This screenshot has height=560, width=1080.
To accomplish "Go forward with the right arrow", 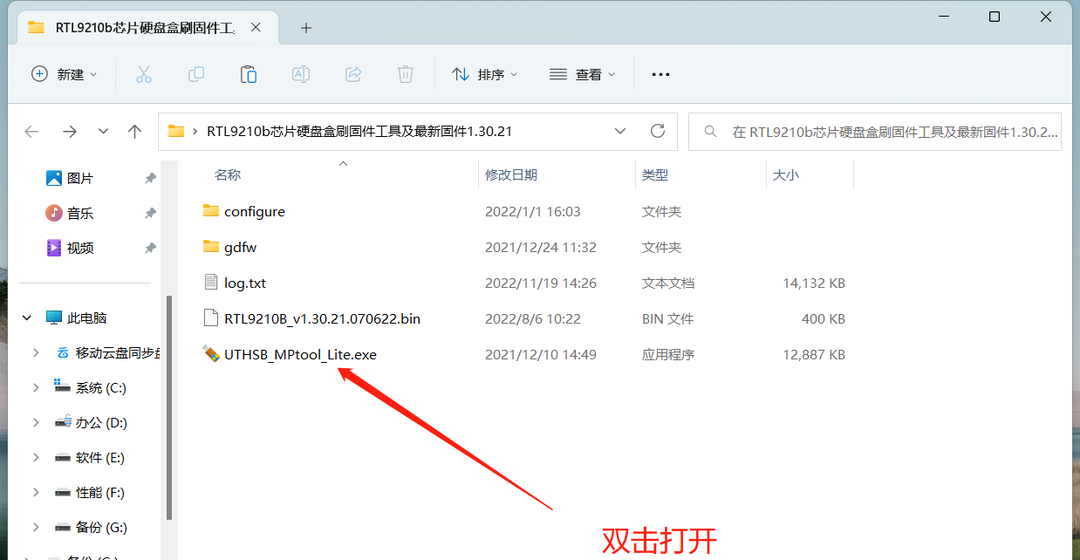I will coord(70,131).
